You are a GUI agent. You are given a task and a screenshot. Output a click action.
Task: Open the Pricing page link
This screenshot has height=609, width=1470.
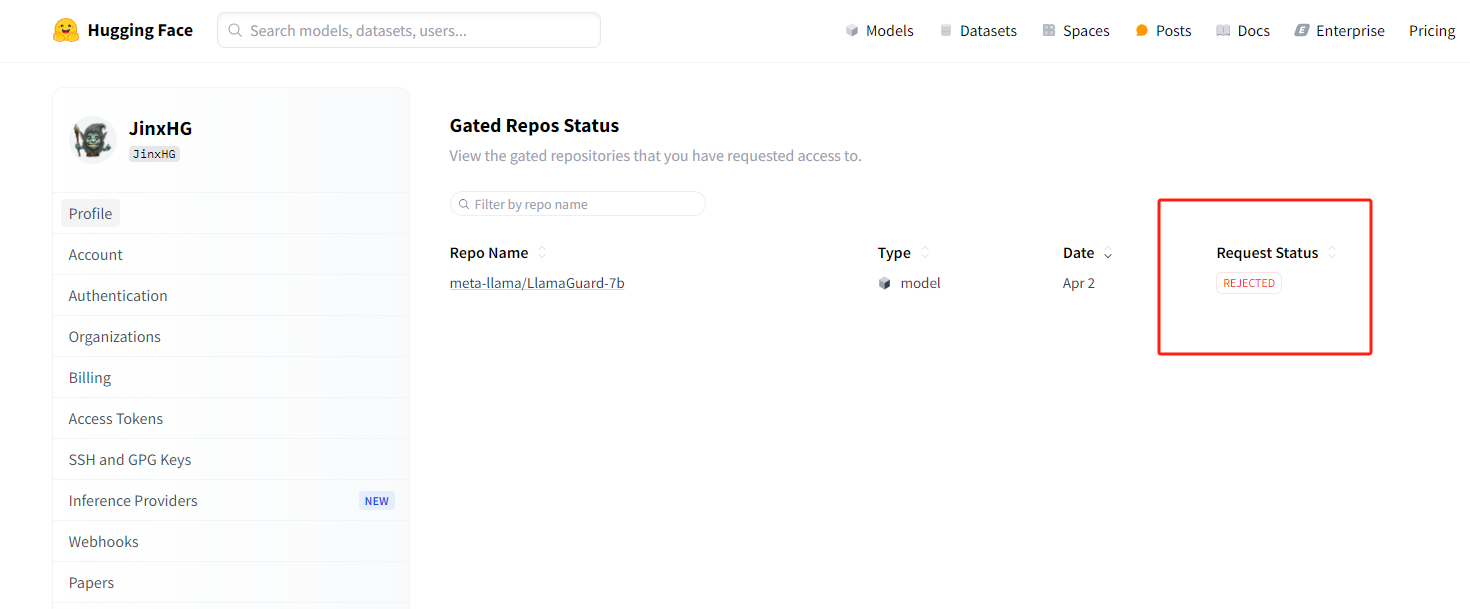point(1432,31)
